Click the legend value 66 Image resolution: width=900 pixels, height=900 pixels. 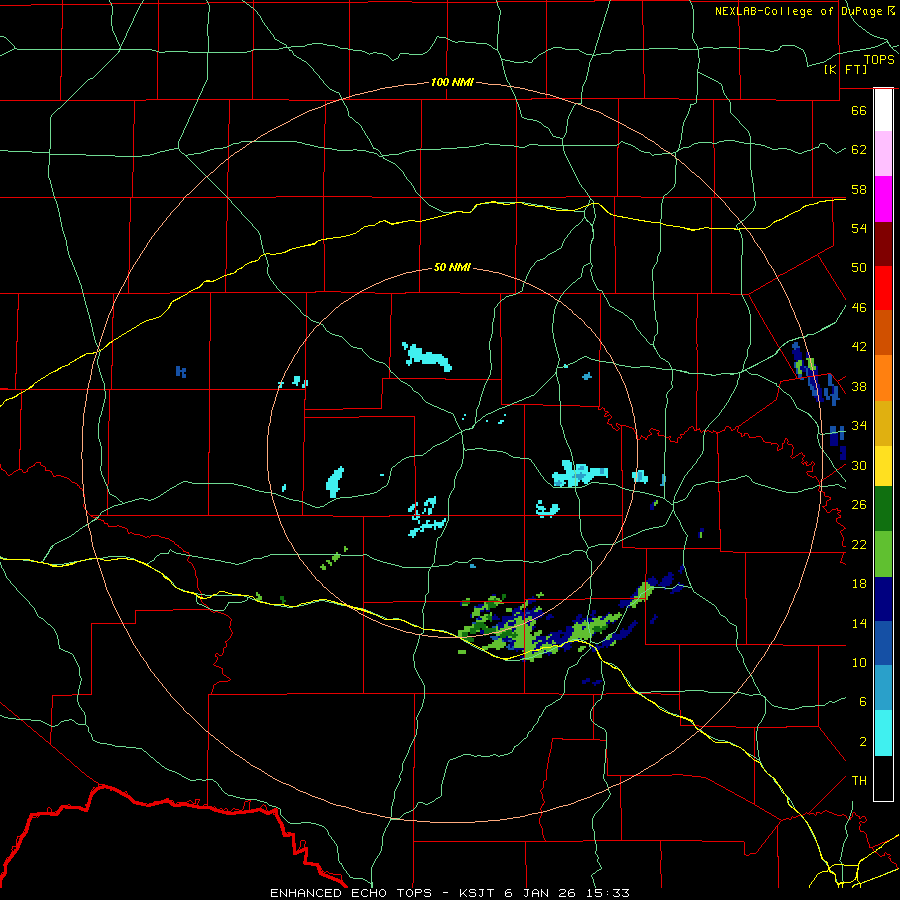click(859, 110)
